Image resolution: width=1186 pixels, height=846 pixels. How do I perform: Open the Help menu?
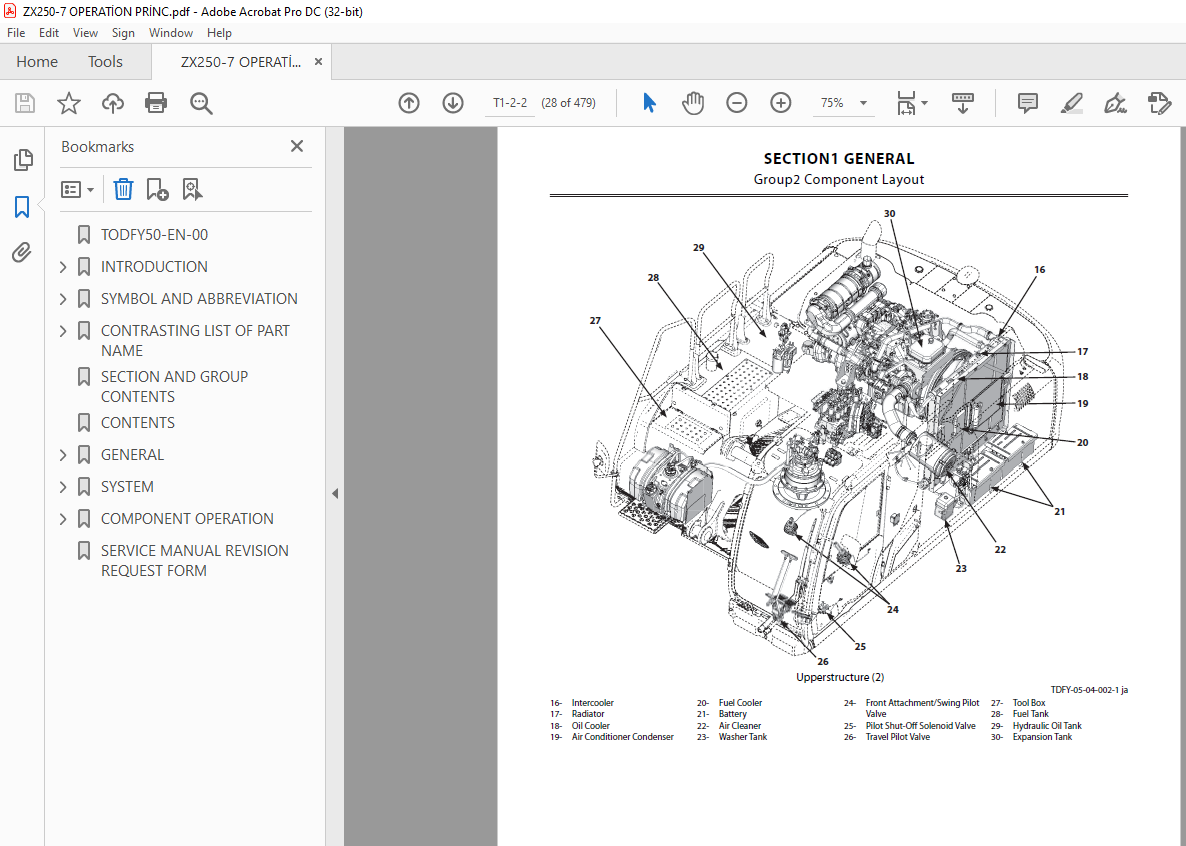pos(219,33)
